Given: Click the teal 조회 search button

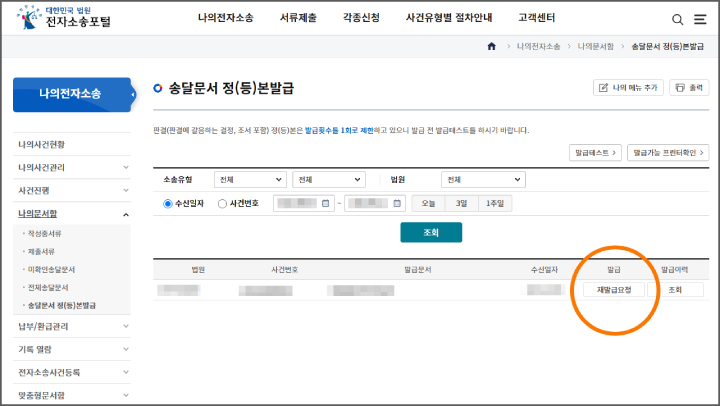Looking at the screenshot, I should pos(431,232).
